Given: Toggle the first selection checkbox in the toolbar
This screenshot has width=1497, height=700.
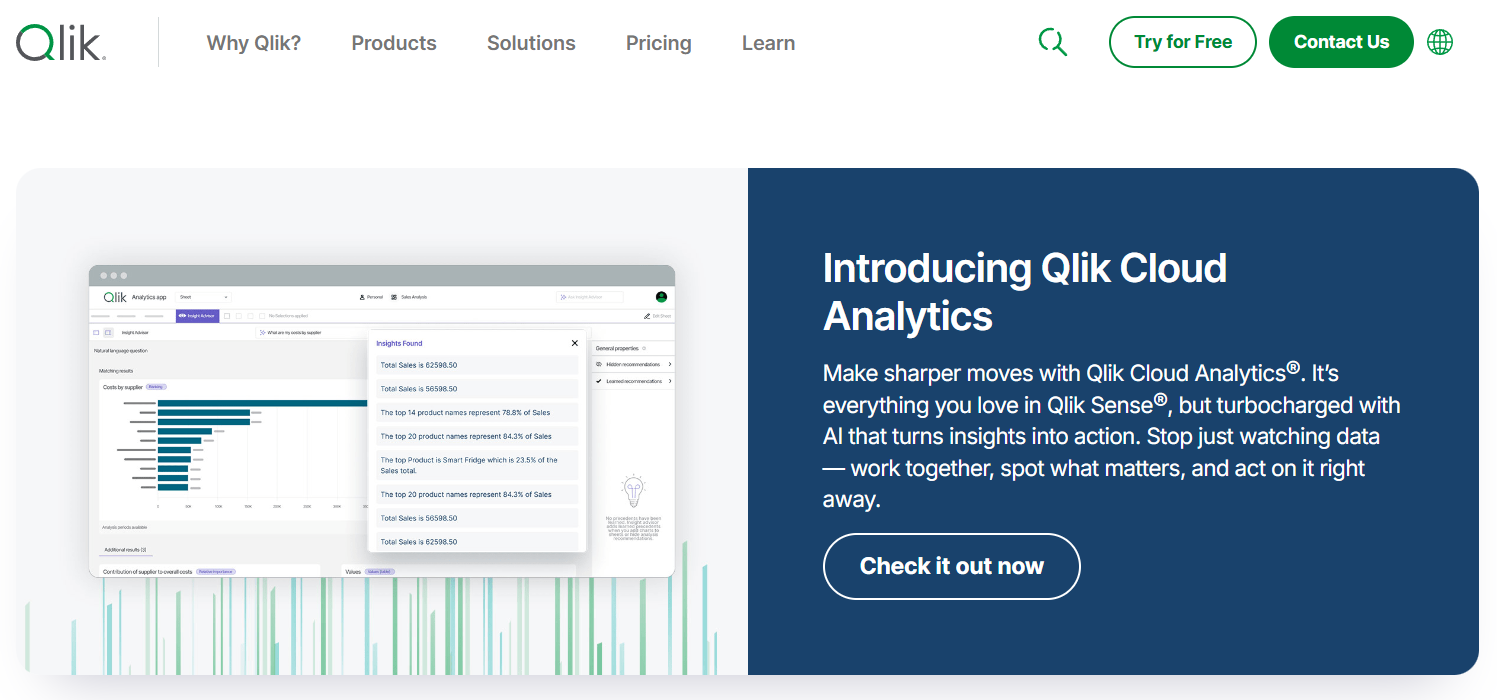Looking at the screenshot, I should (x=226, y=316).
